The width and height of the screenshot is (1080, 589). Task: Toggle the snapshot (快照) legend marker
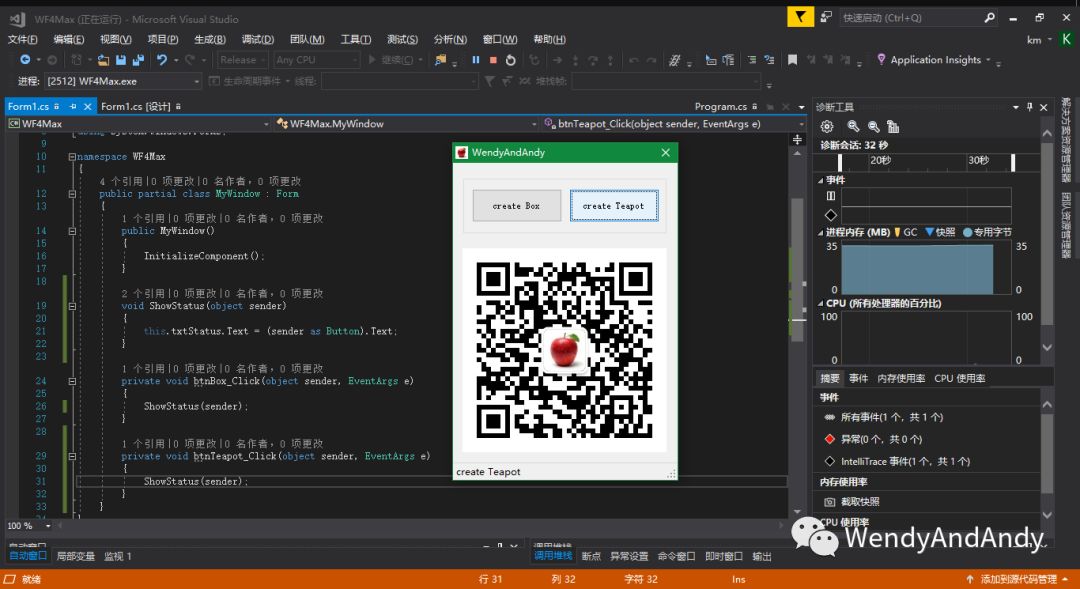[929, 232]
